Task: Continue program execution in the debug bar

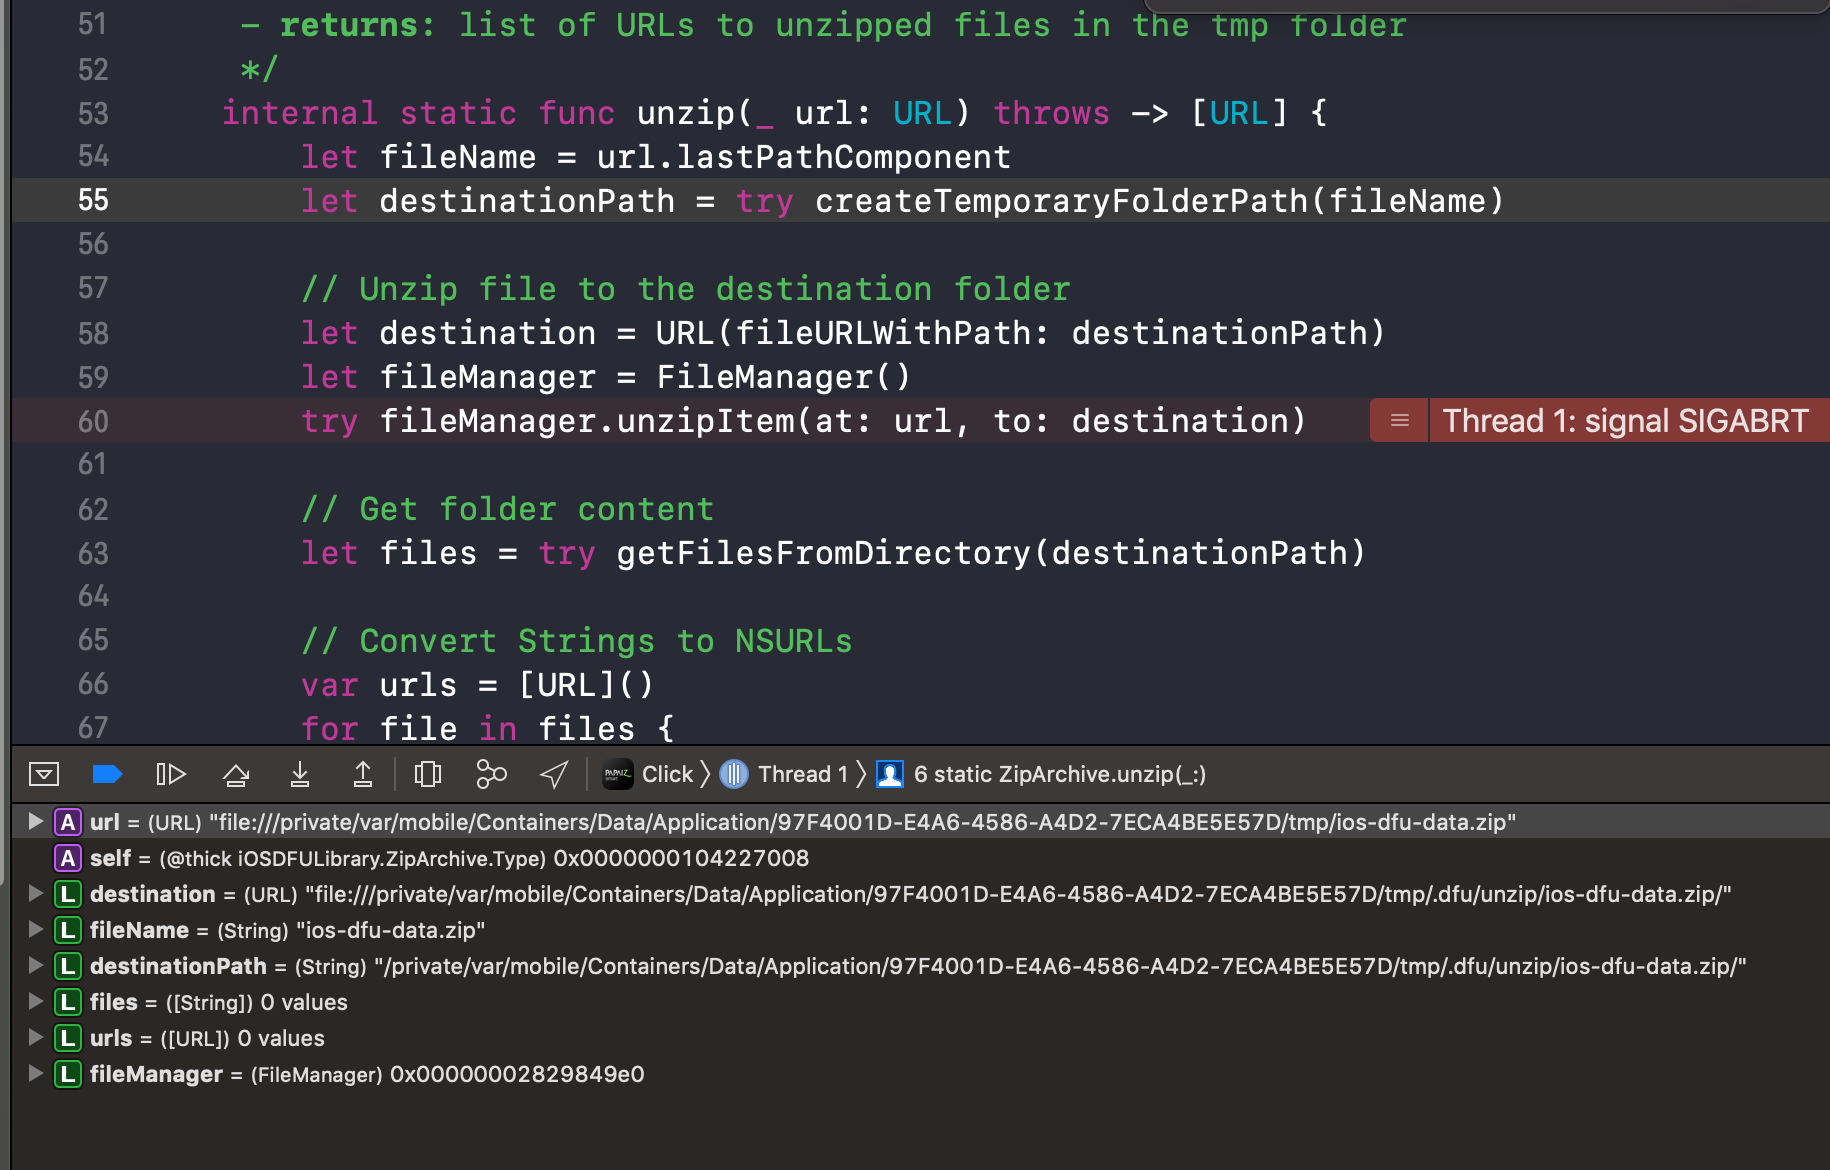Action: pos(171,773)
